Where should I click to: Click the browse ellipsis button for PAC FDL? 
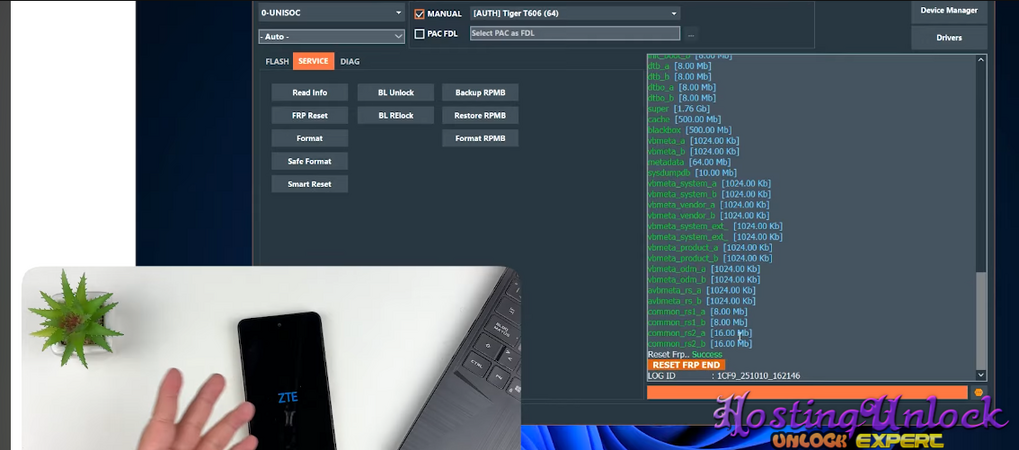690,34
